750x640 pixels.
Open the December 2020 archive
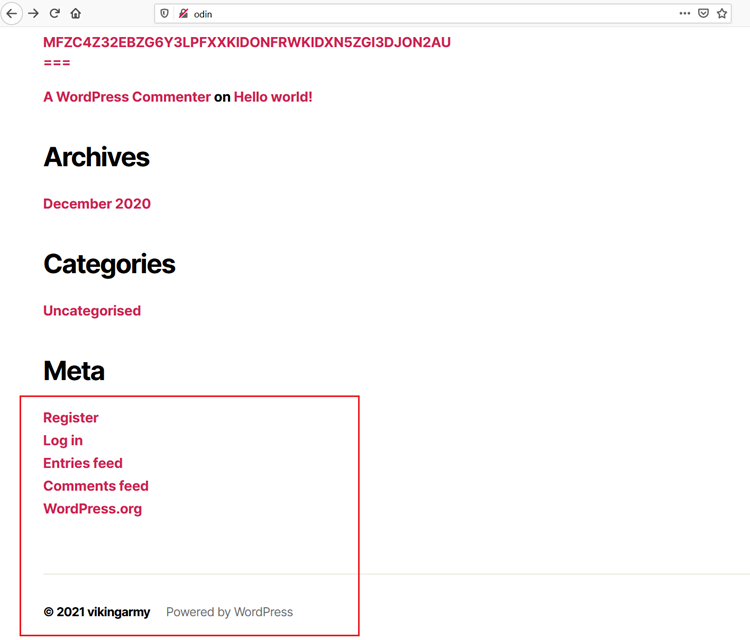point(97,203)
